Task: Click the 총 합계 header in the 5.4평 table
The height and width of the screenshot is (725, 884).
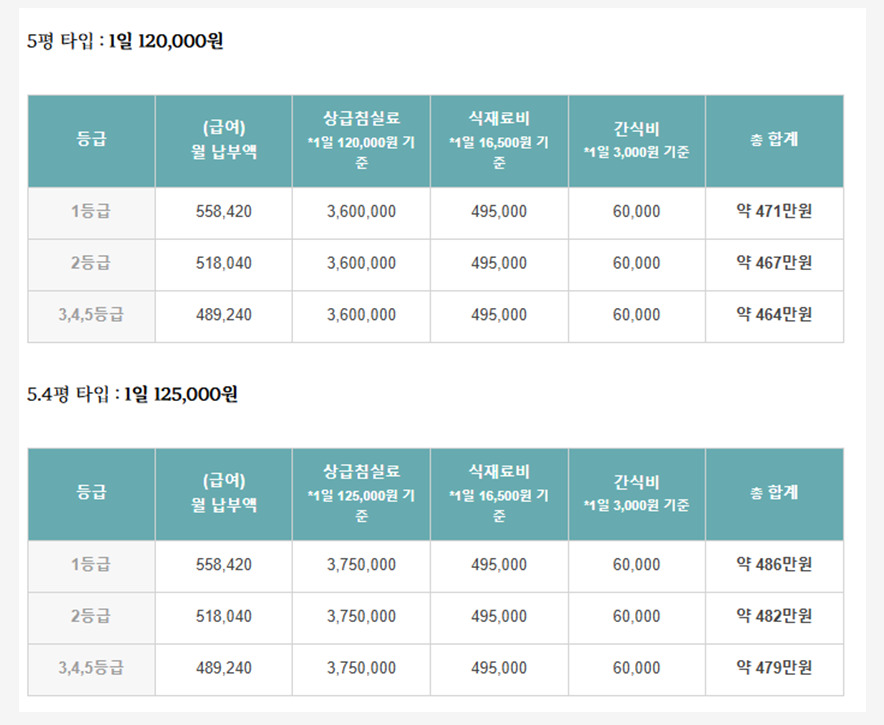Action: tap(774, 493)
